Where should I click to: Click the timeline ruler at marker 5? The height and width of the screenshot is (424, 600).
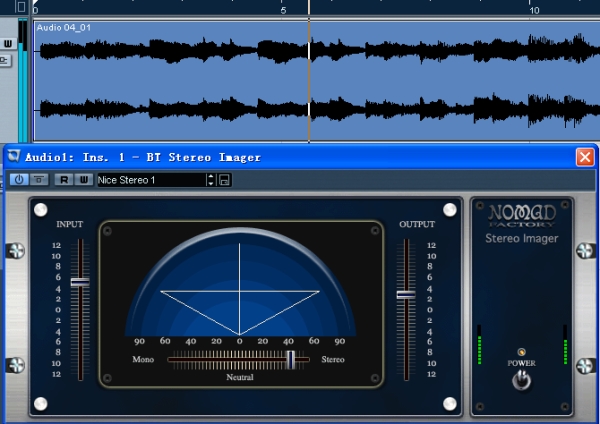tap(283, 10)
